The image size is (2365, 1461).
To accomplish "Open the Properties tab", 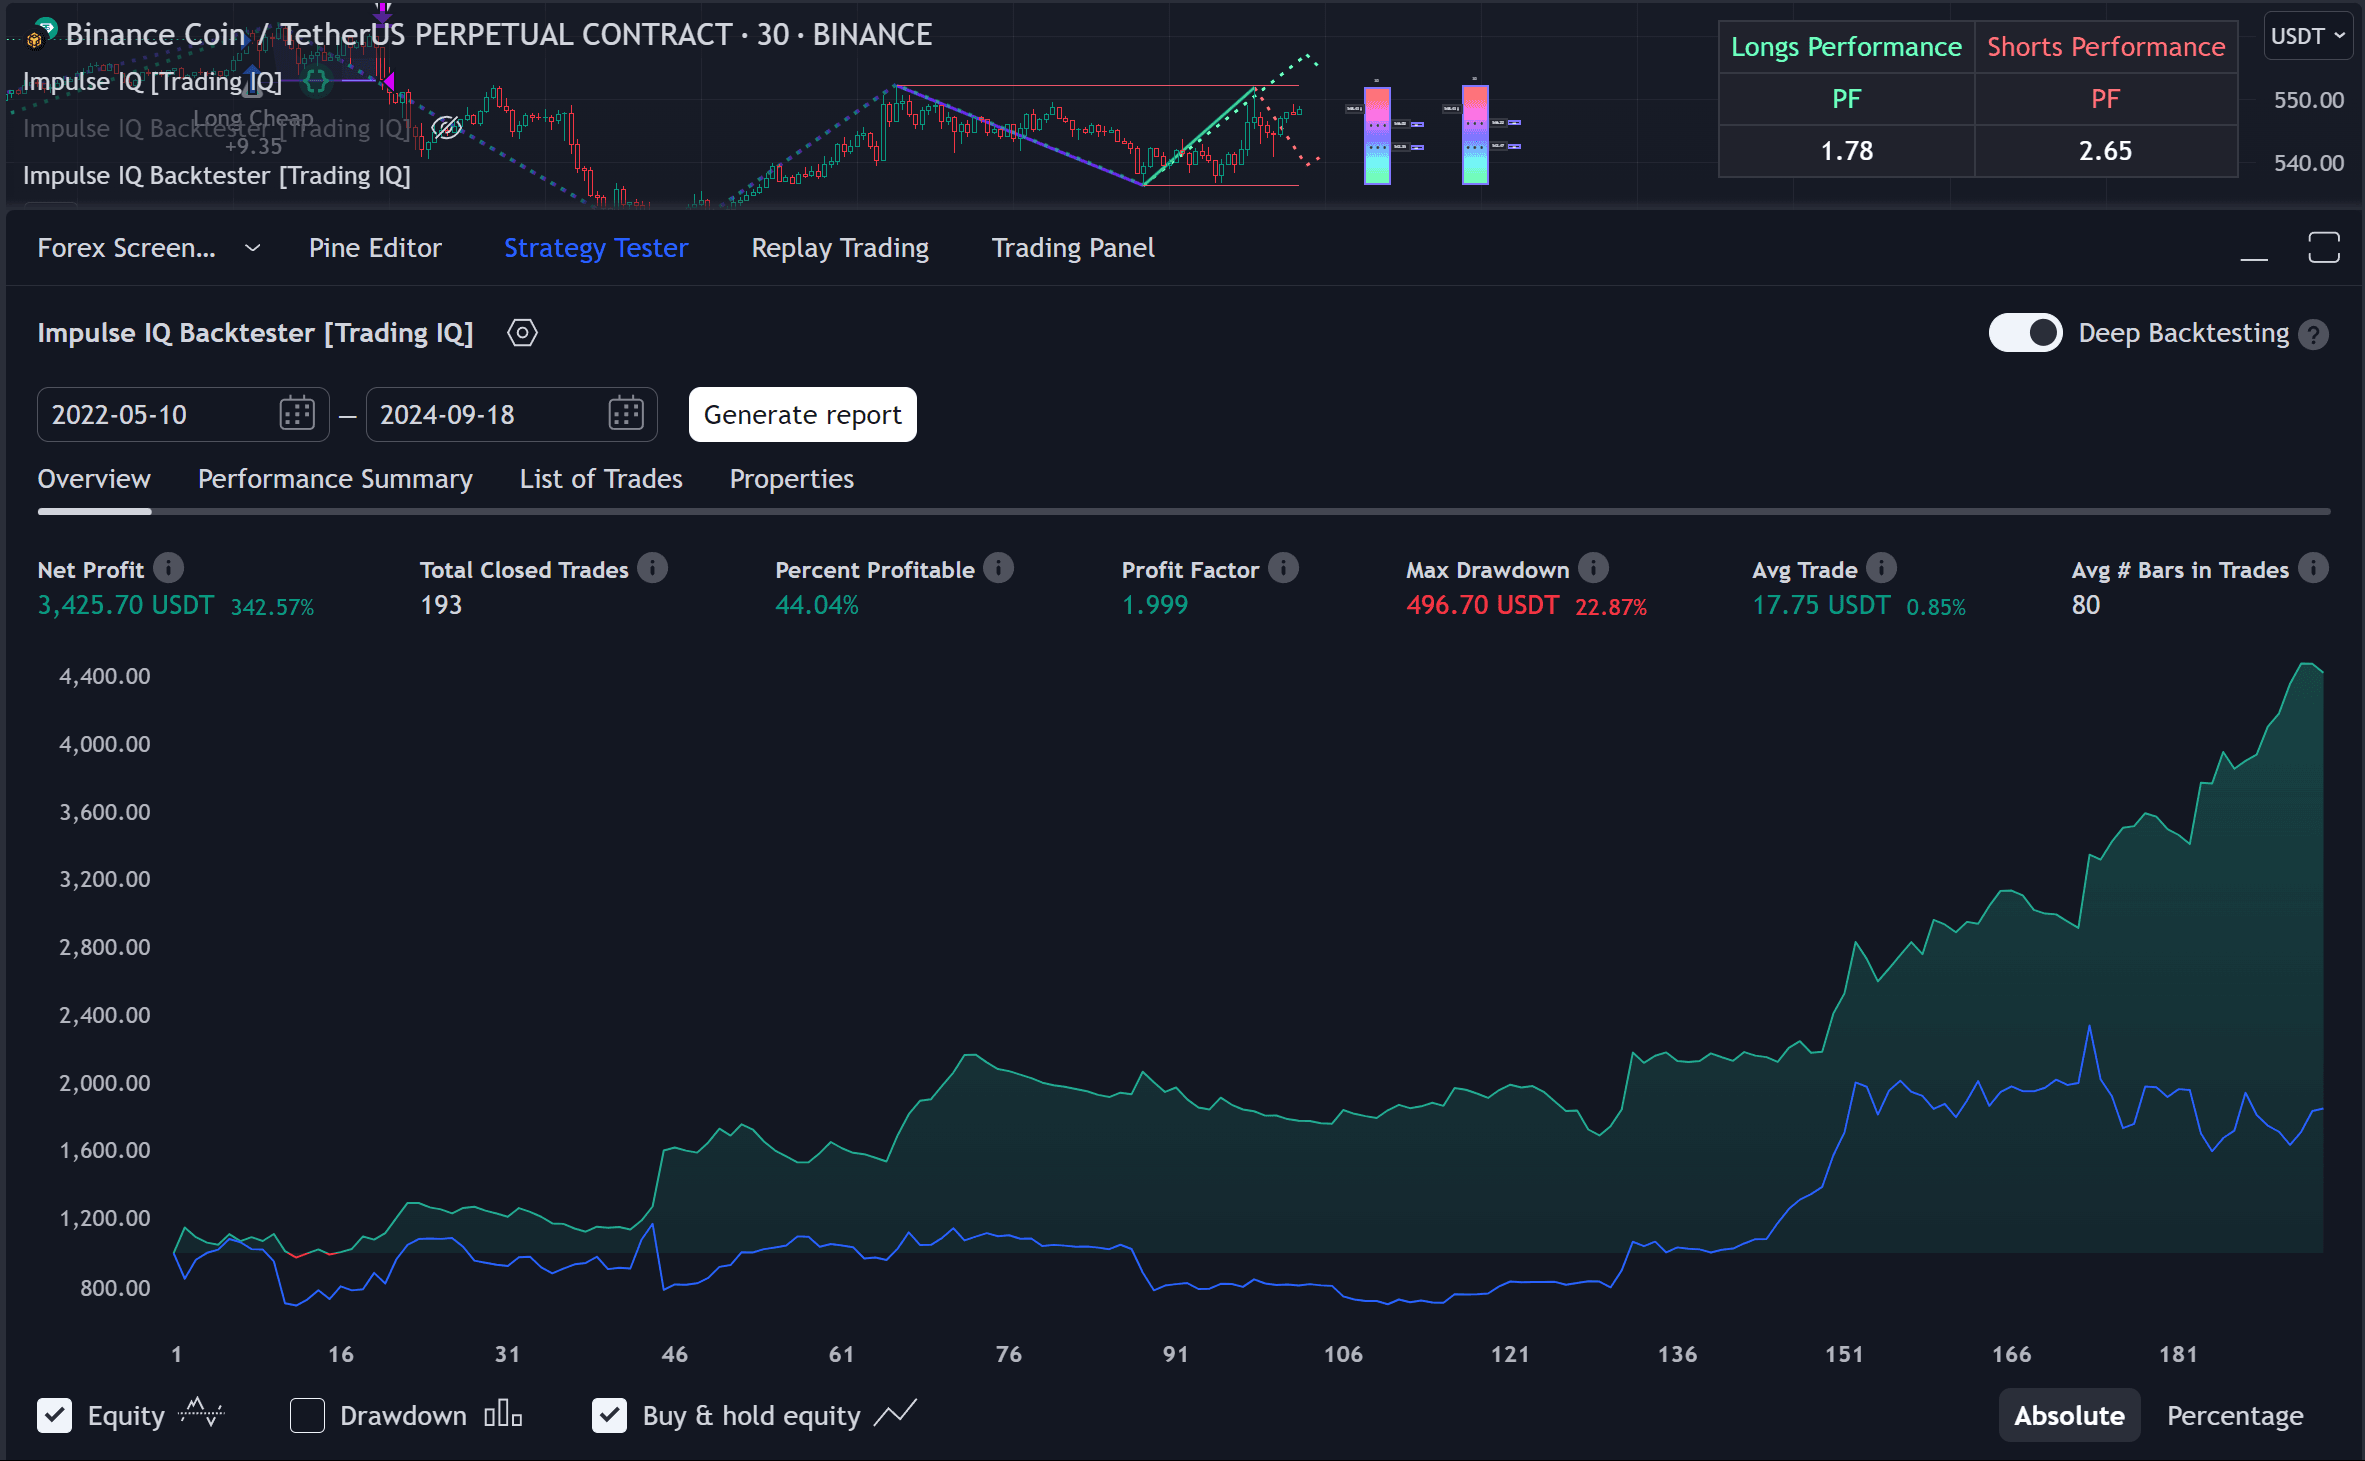I will [792, 479].
